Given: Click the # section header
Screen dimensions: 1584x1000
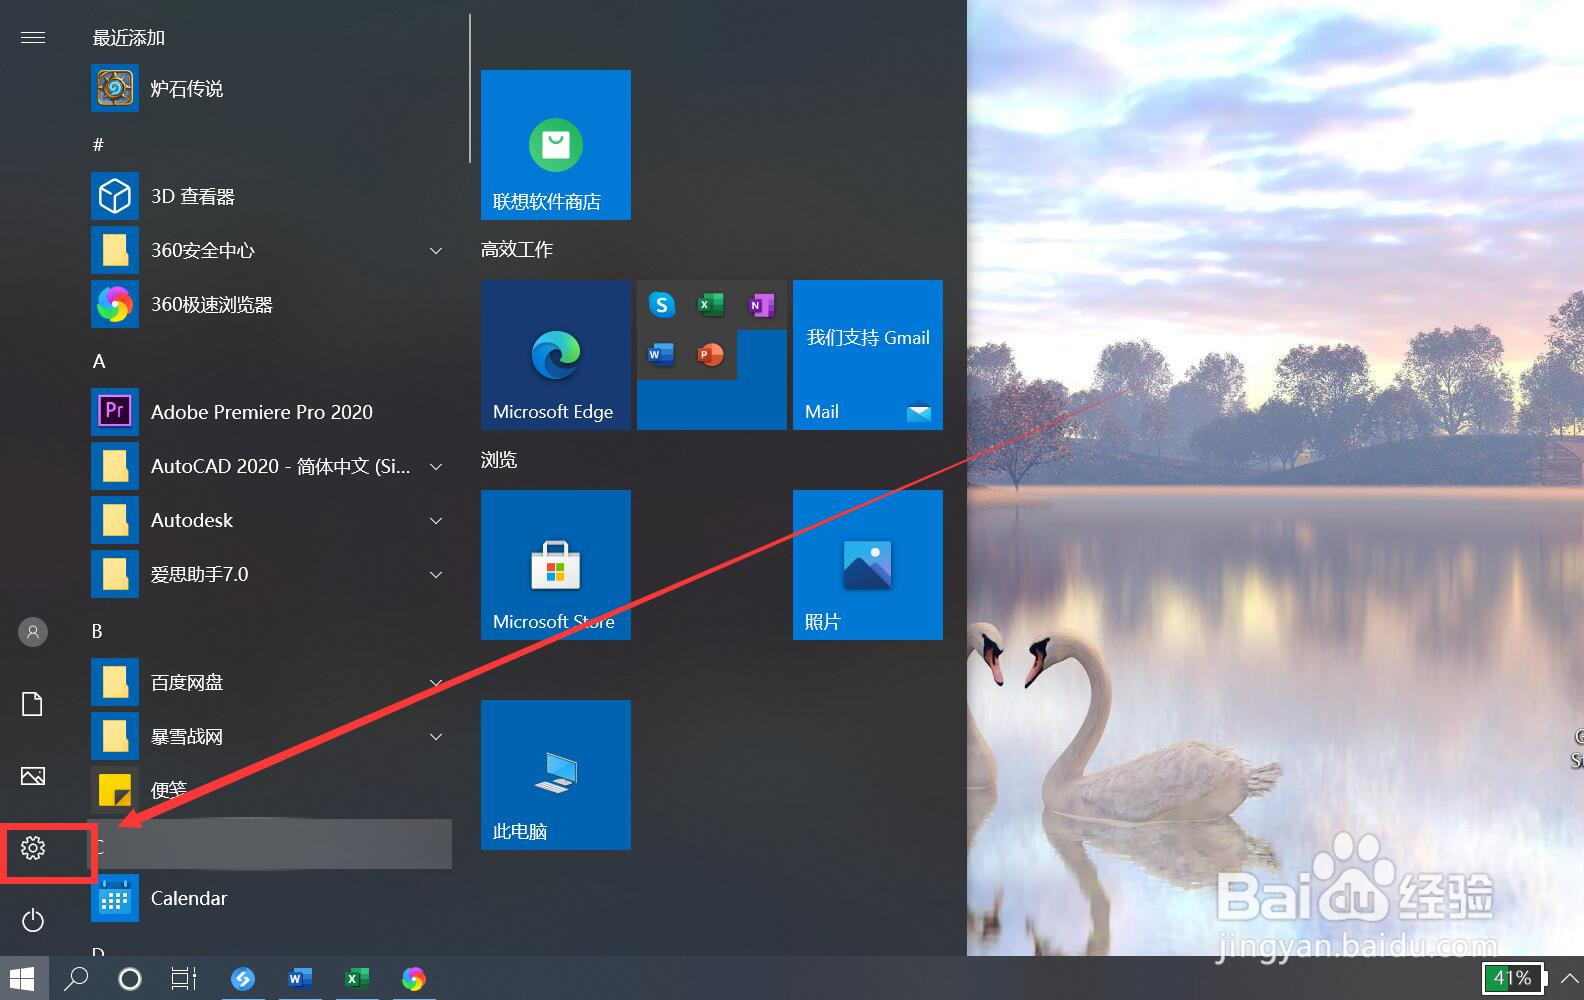Looking at the screenshot, I should point(98,145).
